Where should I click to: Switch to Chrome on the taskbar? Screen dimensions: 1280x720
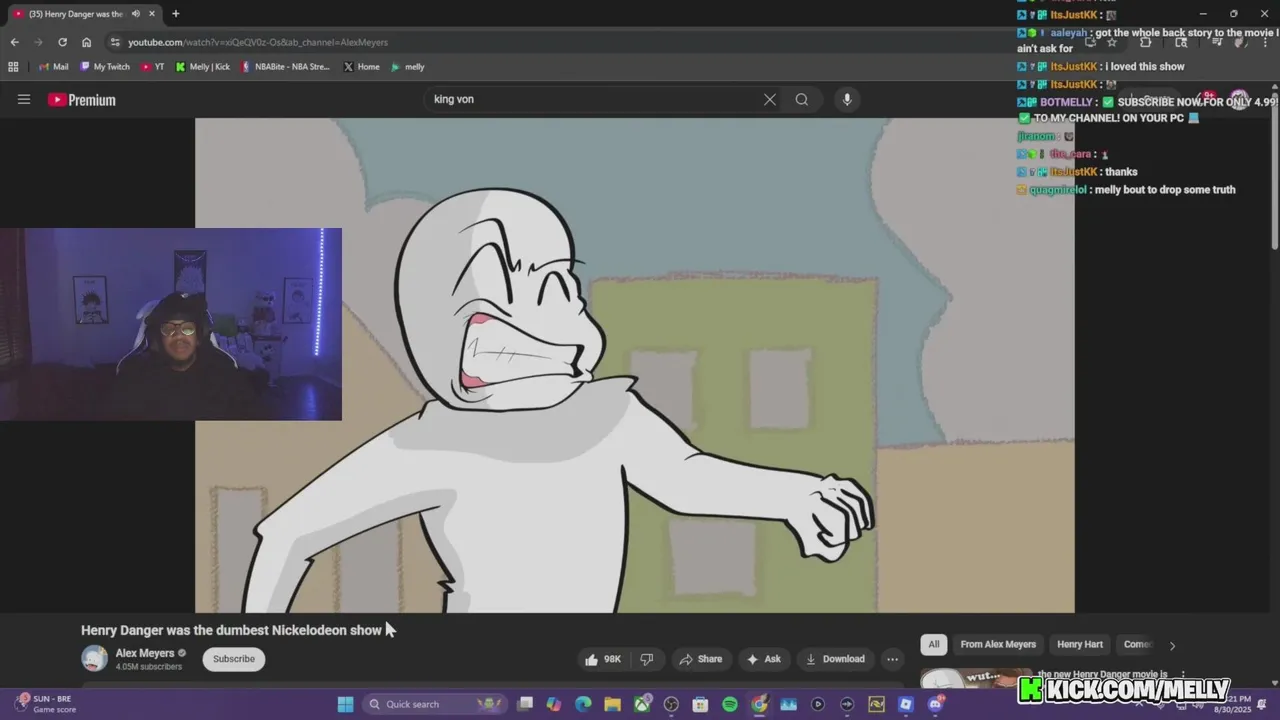[x=759, y=704]
